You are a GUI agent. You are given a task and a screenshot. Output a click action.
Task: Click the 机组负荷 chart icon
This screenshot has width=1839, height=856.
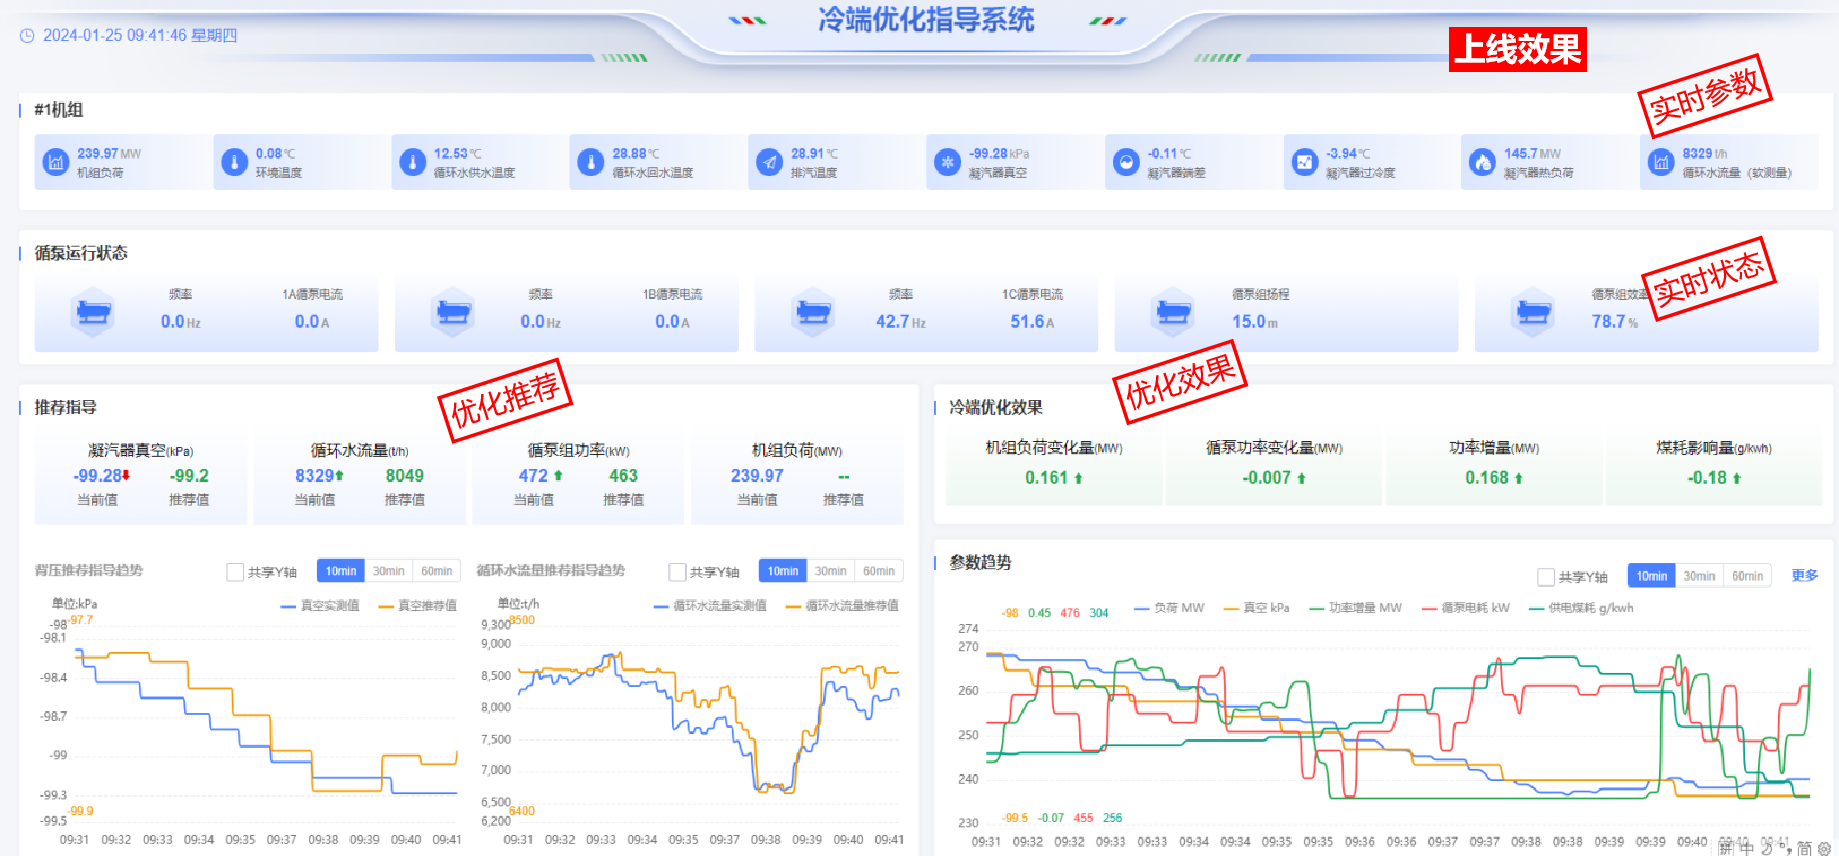pyautogui.click(x=55, y=162)
